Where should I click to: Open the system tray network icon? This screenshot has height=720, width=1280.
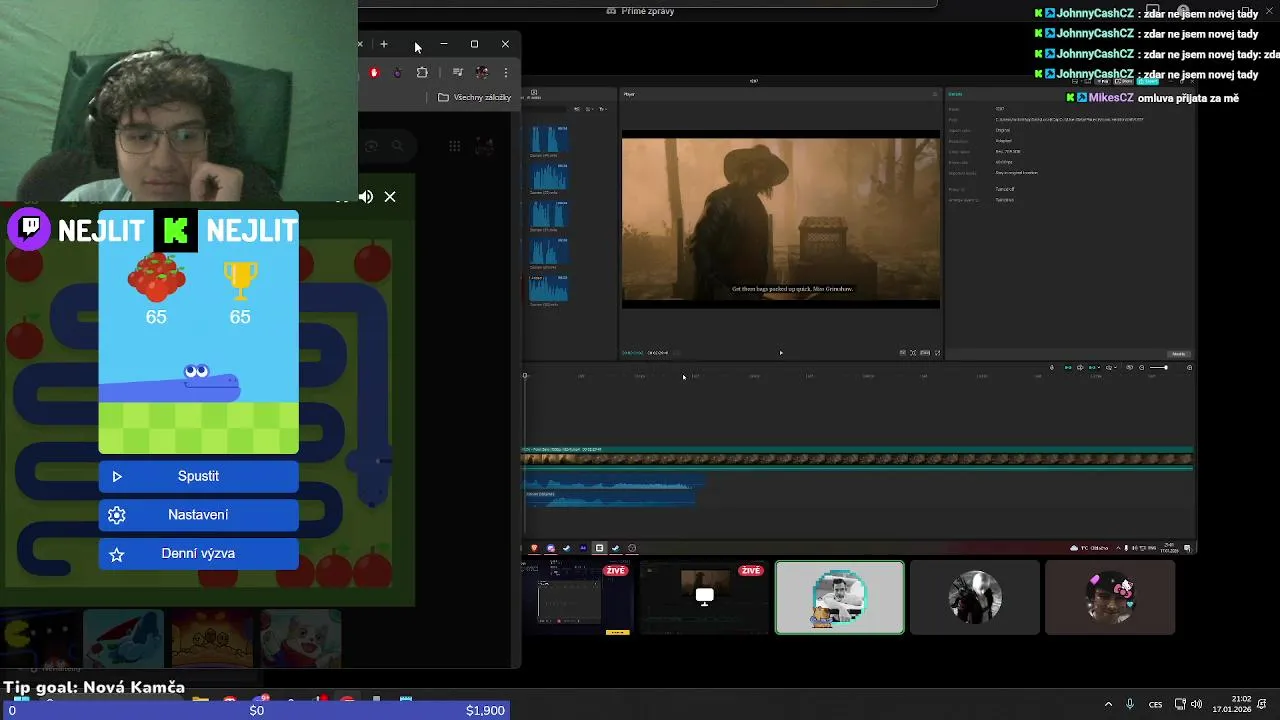1180,704
